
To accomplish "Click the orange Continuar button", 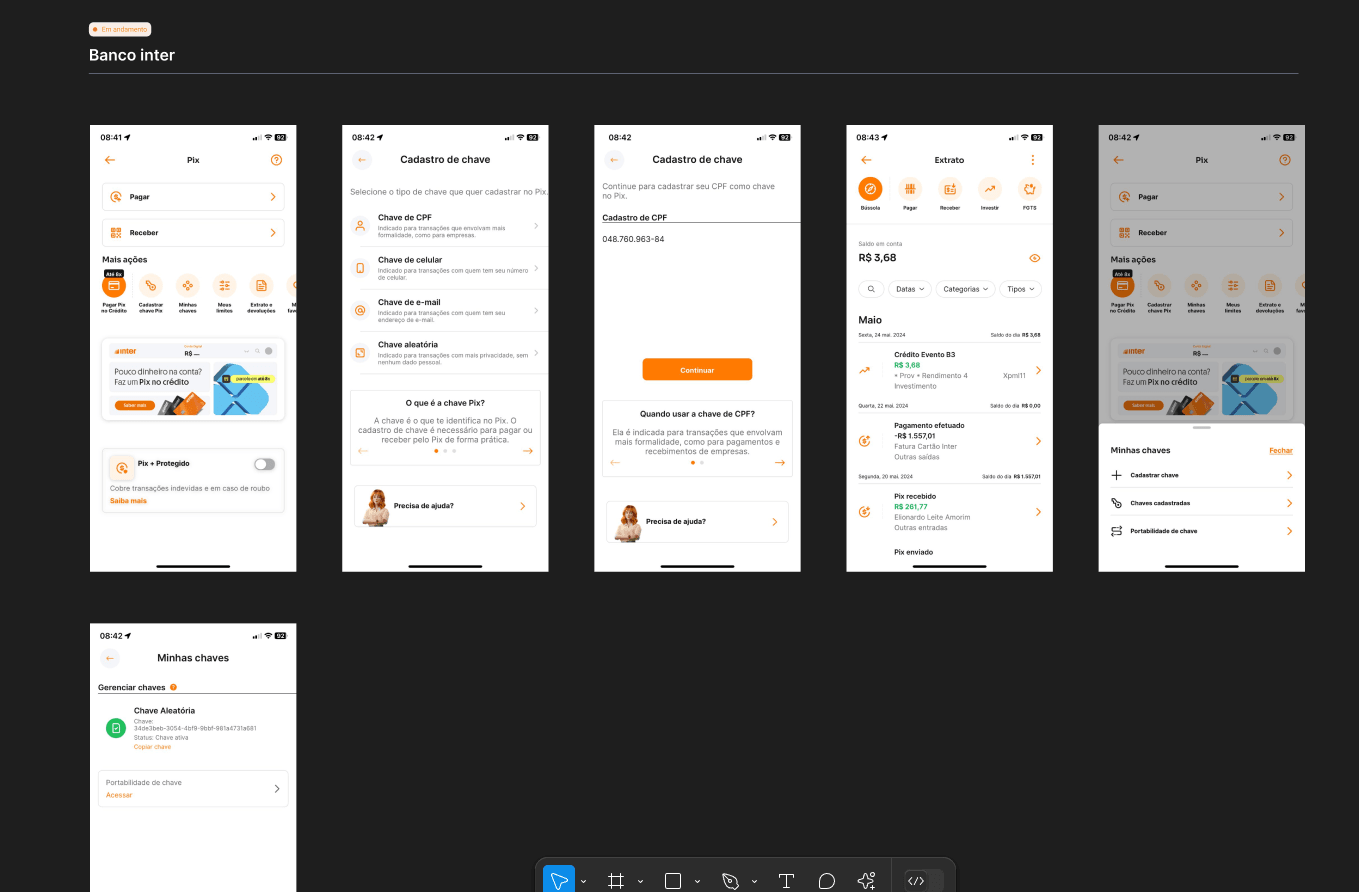I will click(x=697, y=370).
